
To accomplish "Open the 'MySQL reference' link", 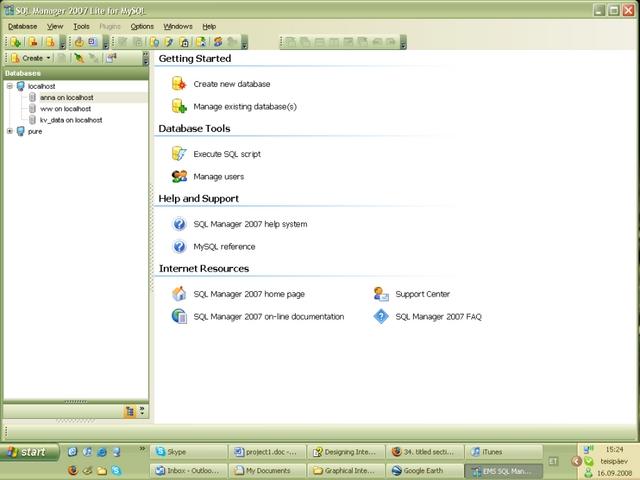I will [x=224, y=247].
